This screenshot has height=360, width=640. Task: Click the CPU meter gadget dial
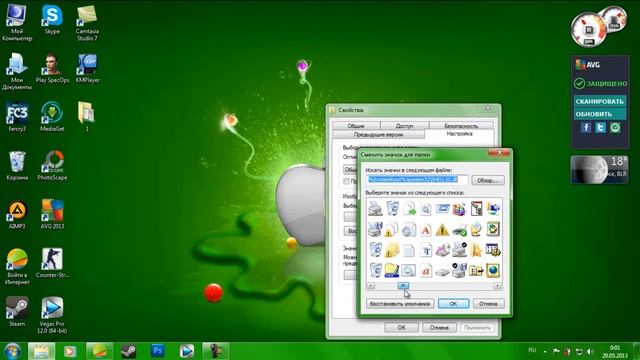coord(588,30)
